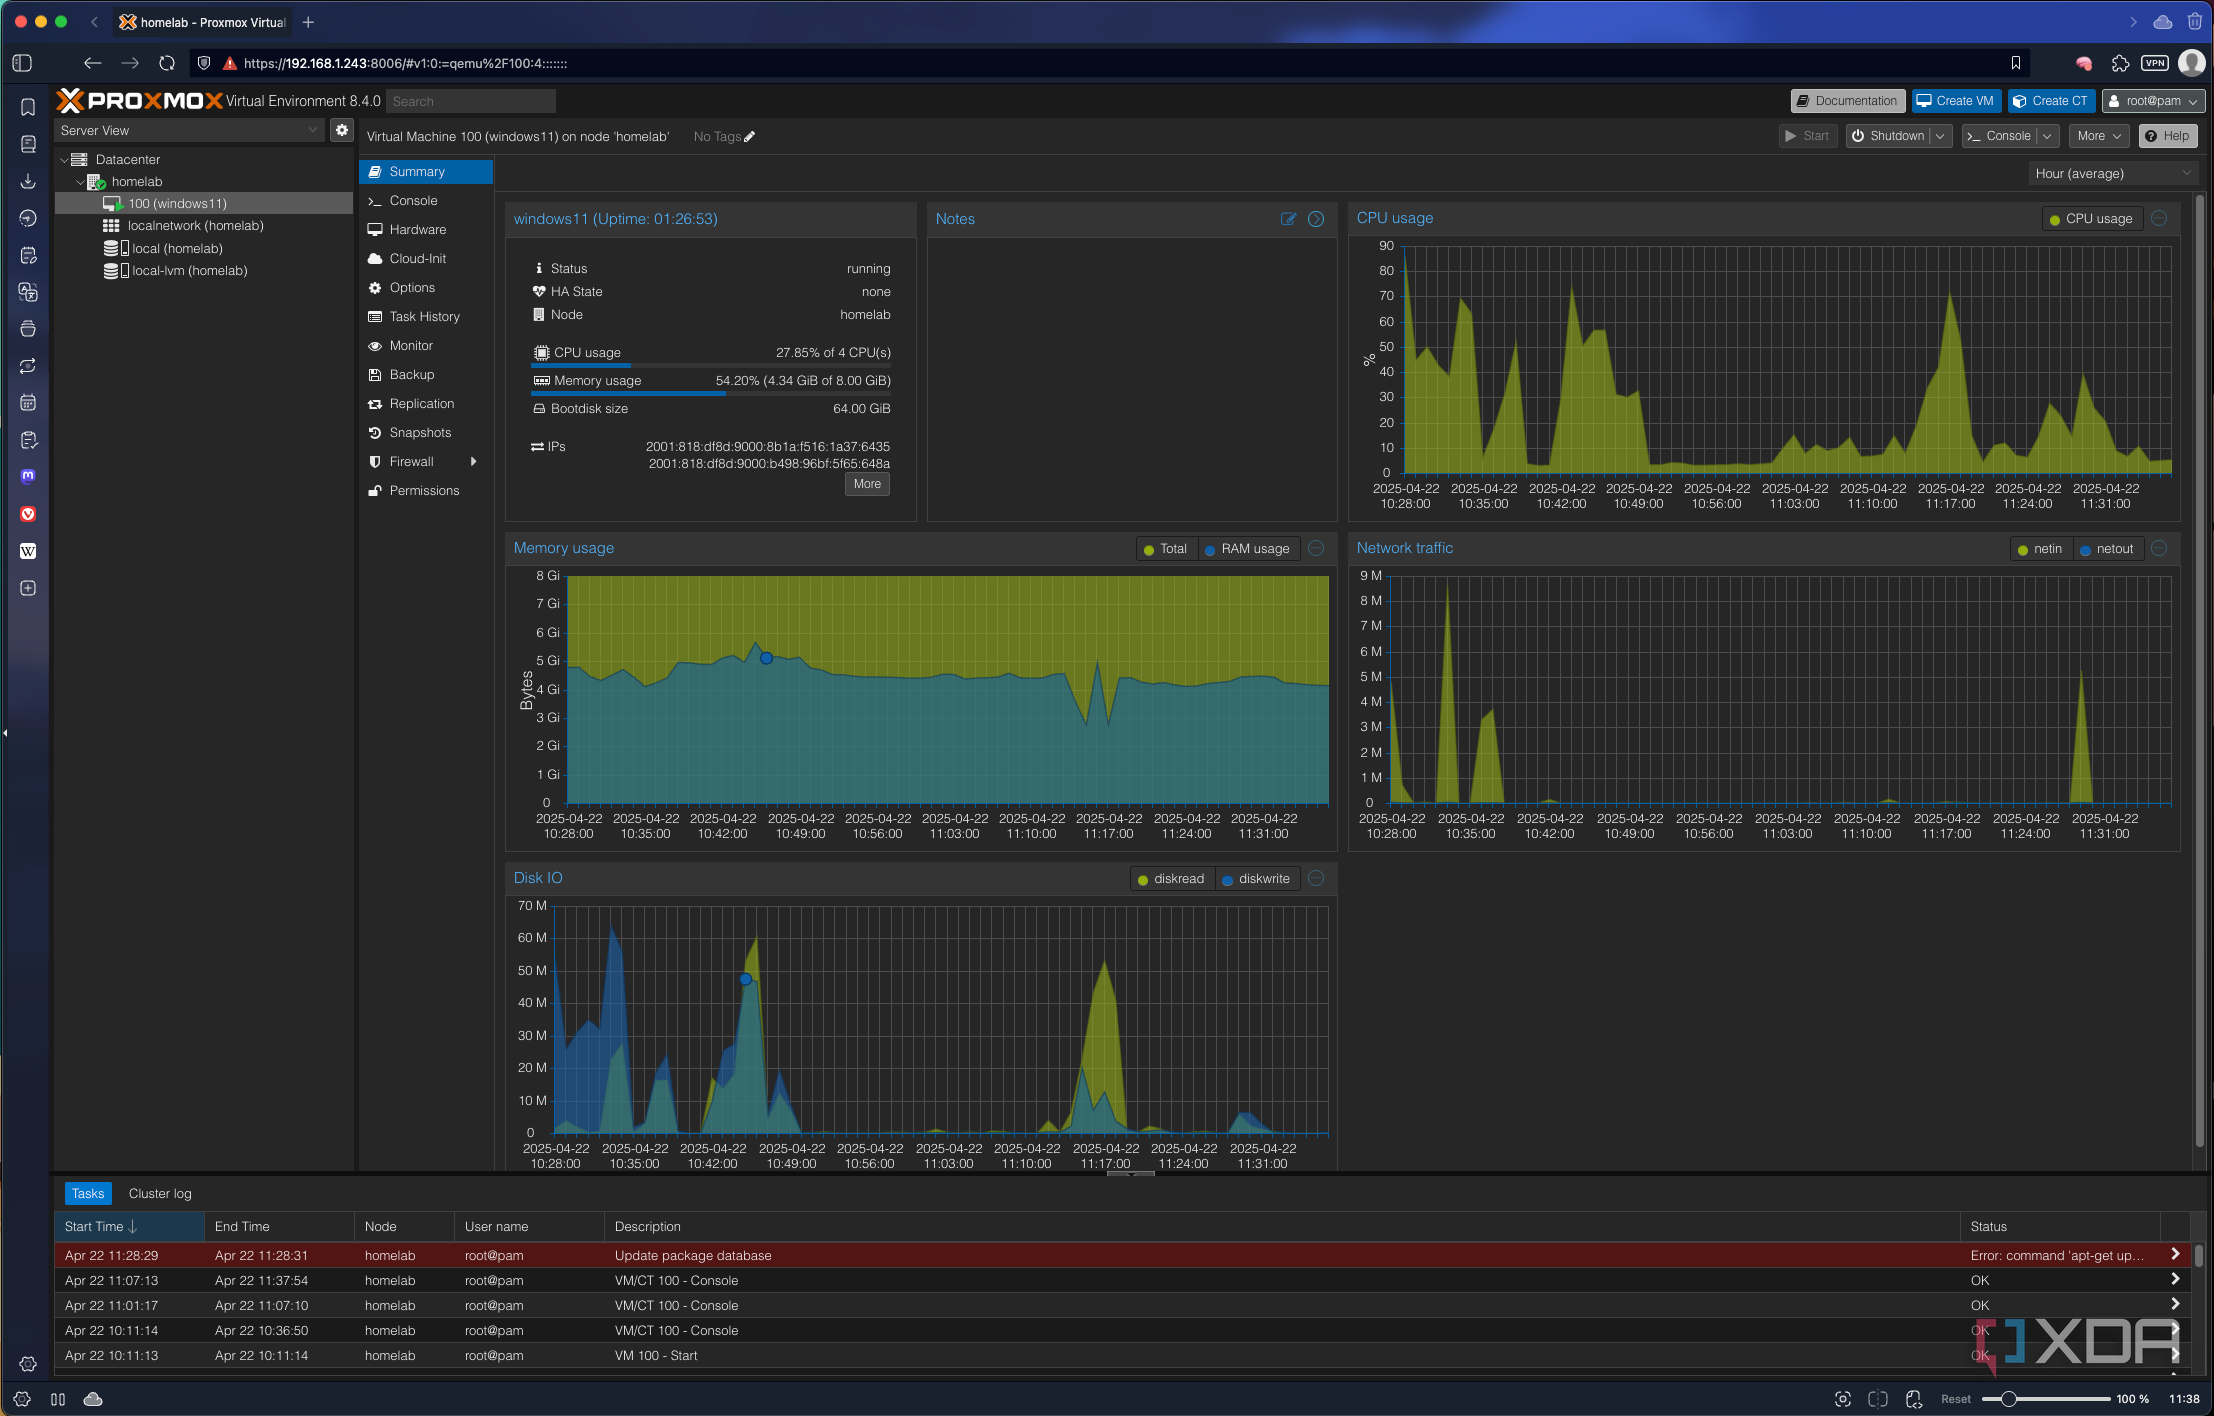Expand the Shutdown dropdown arrow
This screenshot has width=2214, height=1416.
coord(1940,136)
